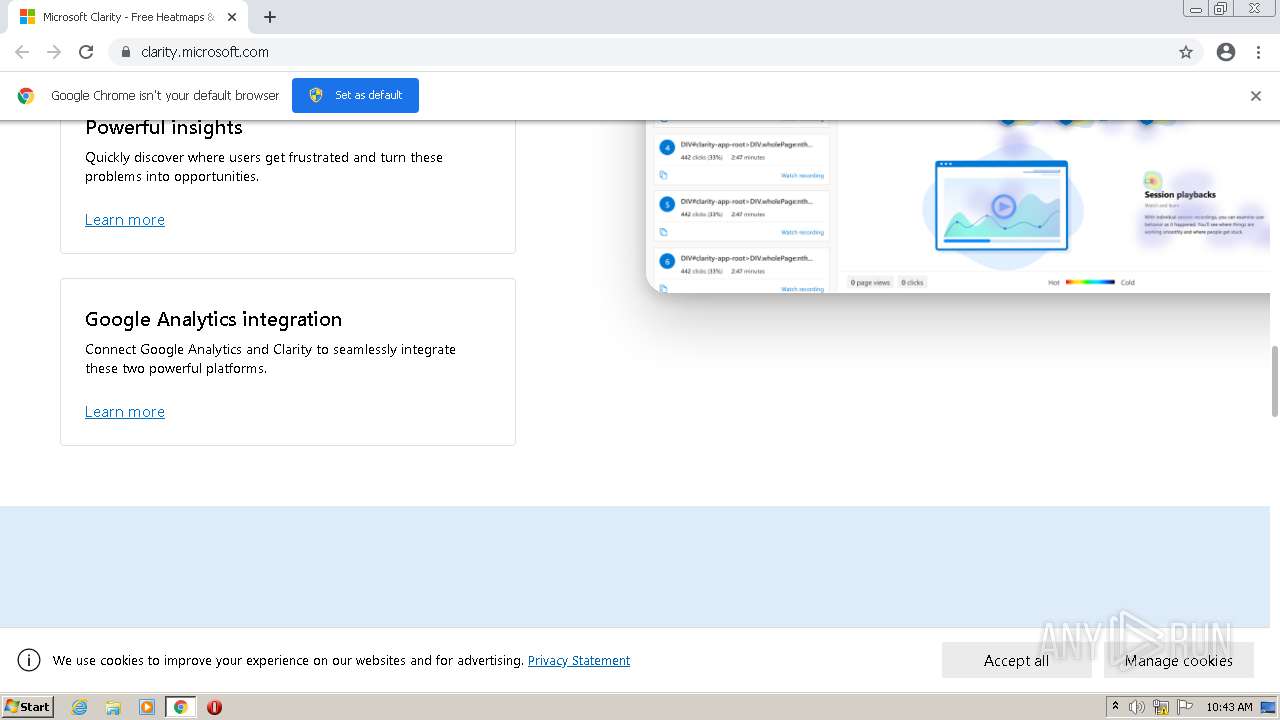Click the 0 page views chip
The image size is (1280, 720).
pos(870,283)
